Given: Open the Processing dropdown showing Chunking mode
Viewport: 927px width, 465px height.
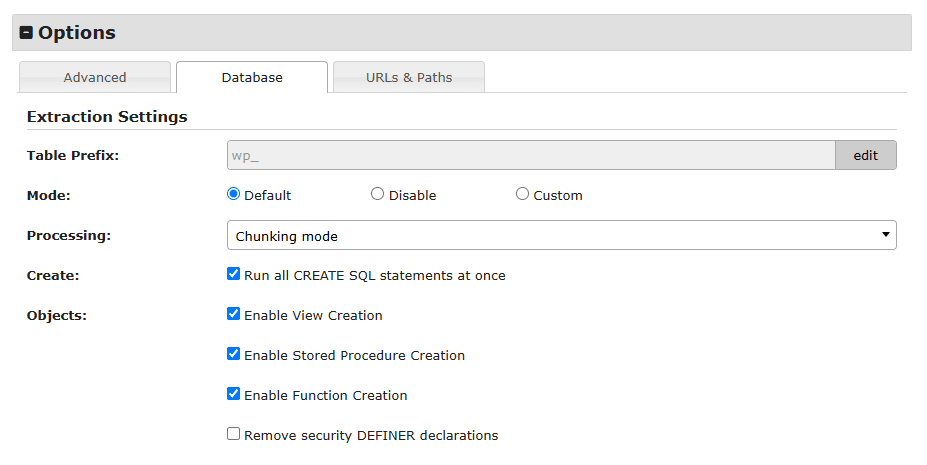Looking at the screenshot, I should [560, 235].
